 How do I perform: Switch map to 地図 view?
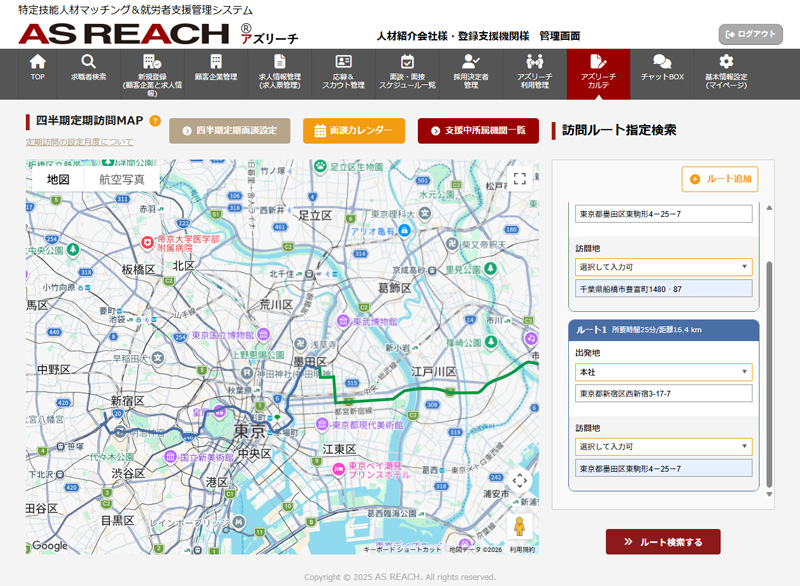click(58, 180)
